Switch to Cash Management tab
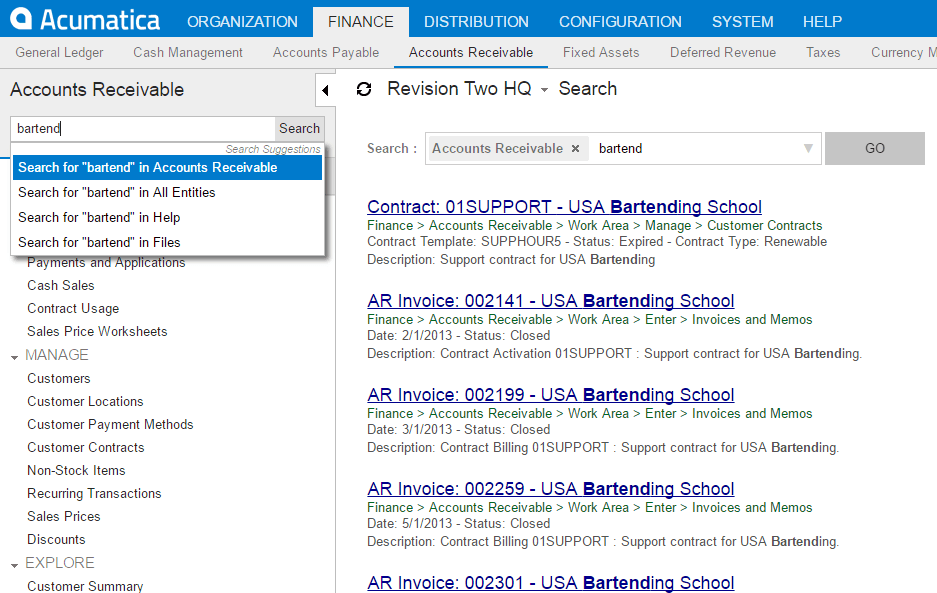The width and height of the screenshot is (937, 593). (x=188, y=53)
